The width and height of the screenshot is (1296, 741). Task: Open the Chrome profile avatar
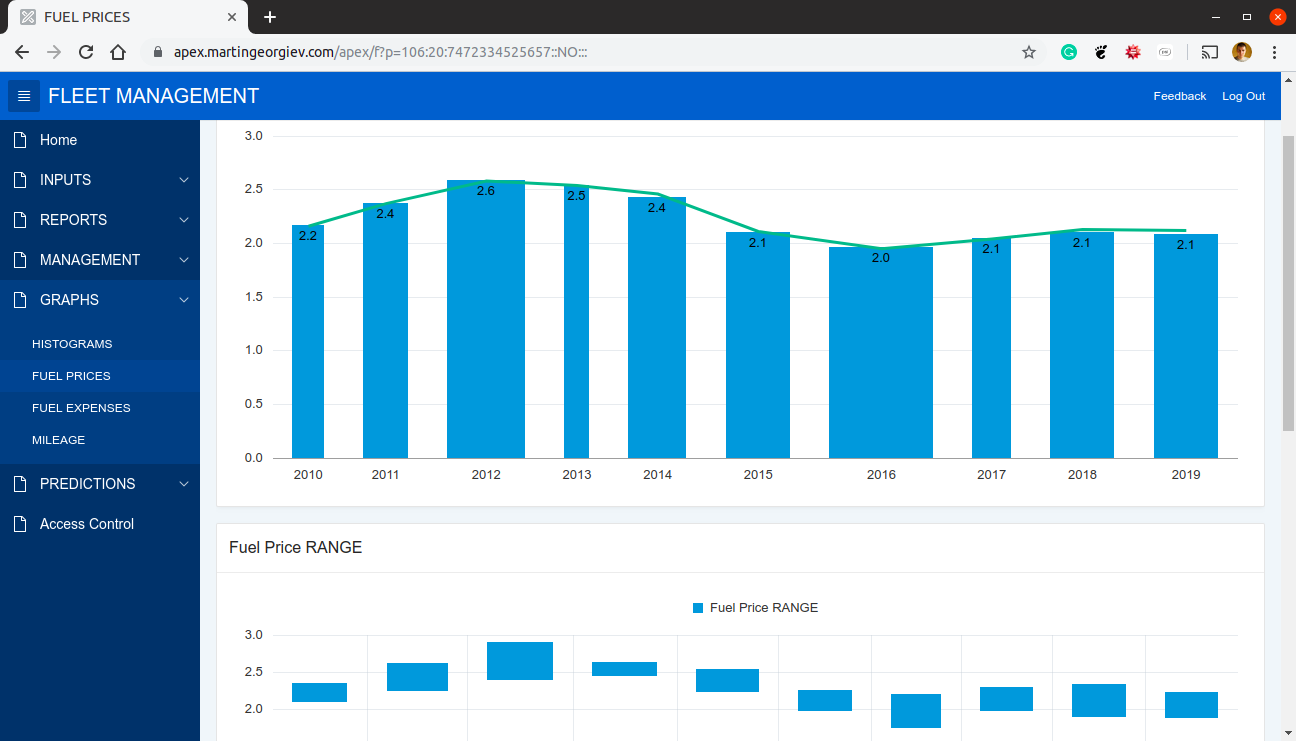(x=1242, y=52)
